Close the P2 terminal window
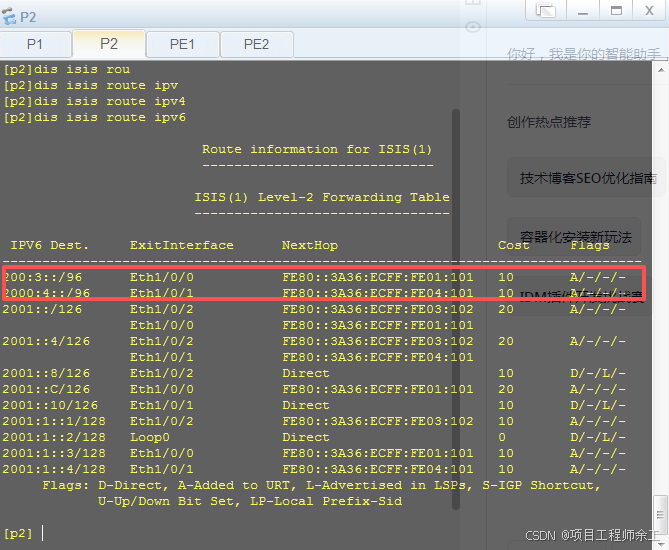 pos(649,10)
